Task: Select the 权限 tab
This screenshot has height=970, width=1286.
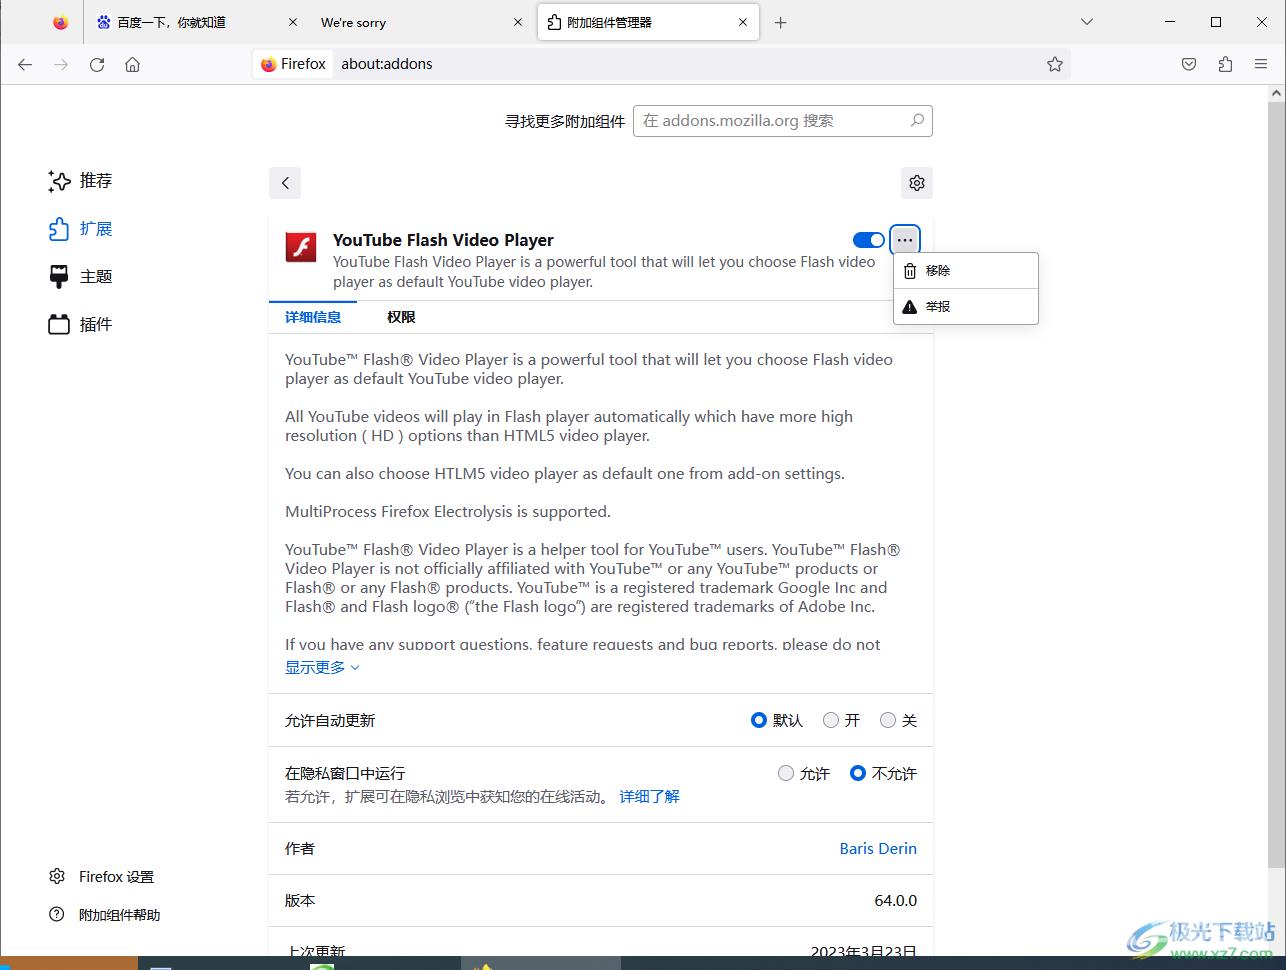Action: (x=401, y=317)
